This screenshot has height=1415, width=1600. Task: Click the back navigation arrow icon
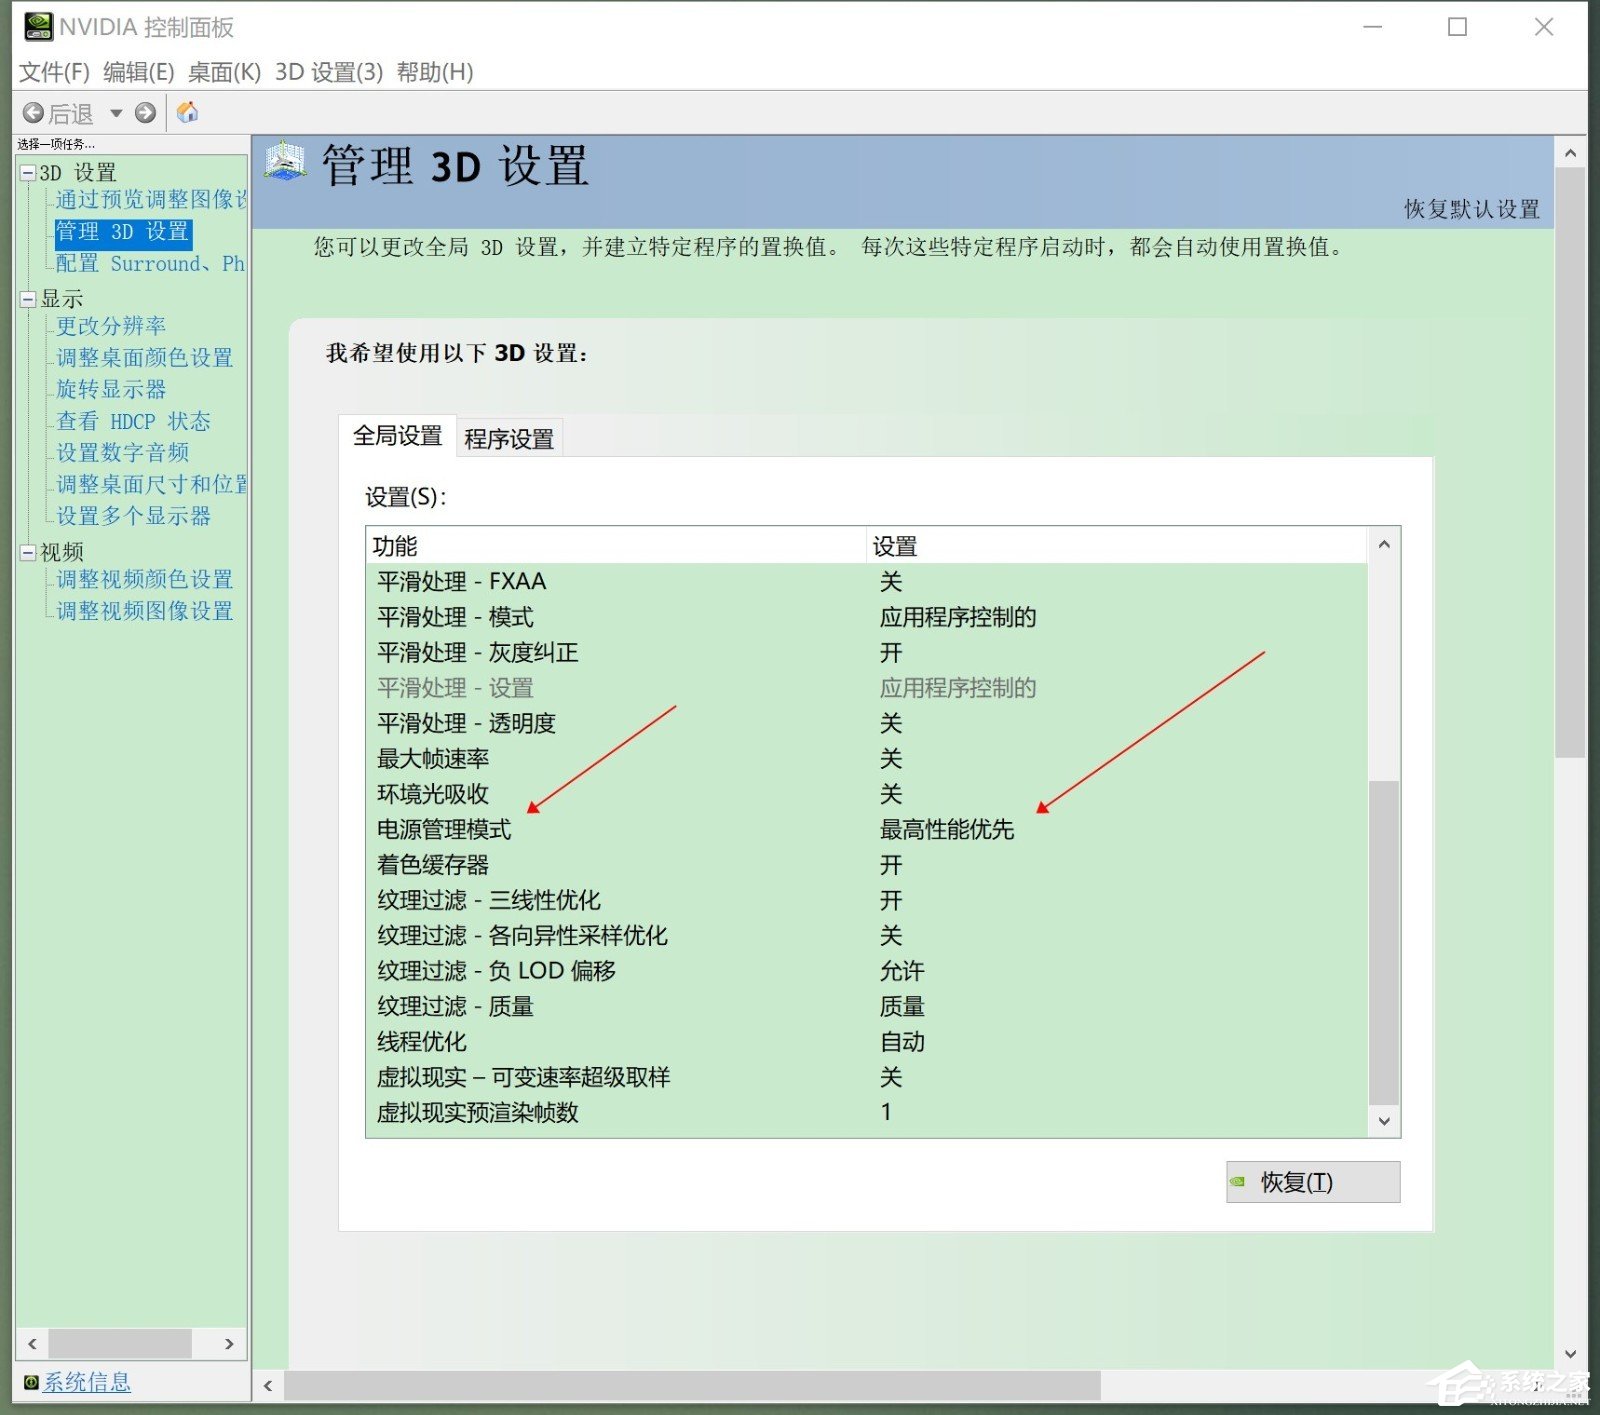pos(31,112)
